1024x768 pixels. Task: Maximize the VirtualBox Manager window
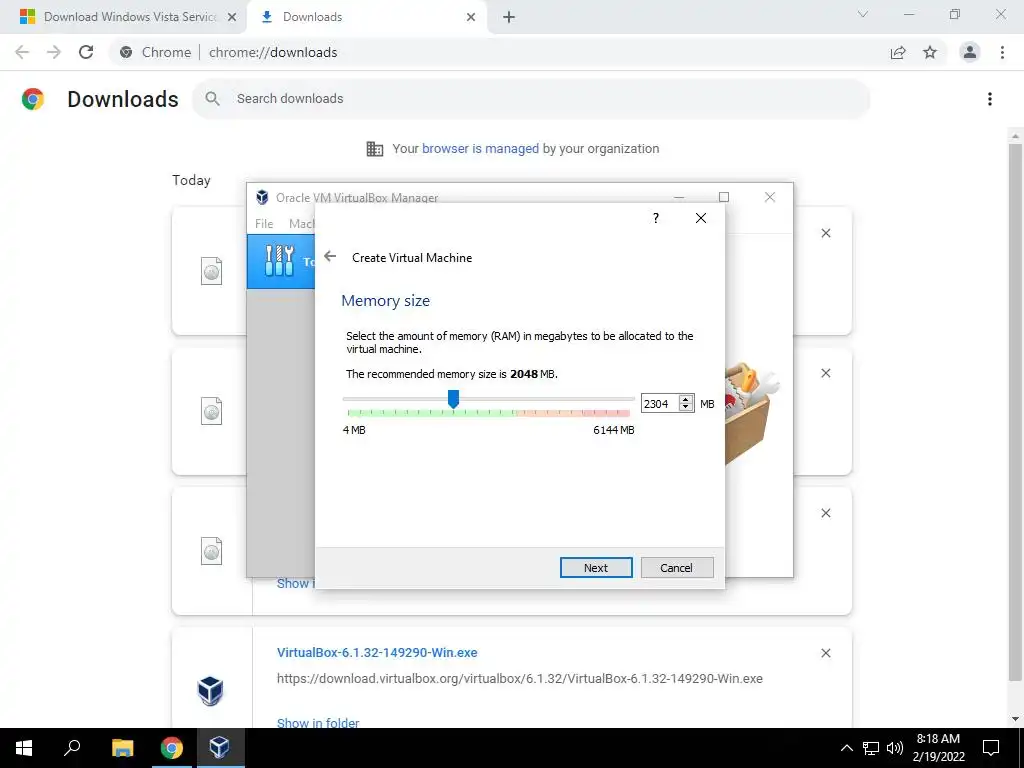tap(724, 197)
